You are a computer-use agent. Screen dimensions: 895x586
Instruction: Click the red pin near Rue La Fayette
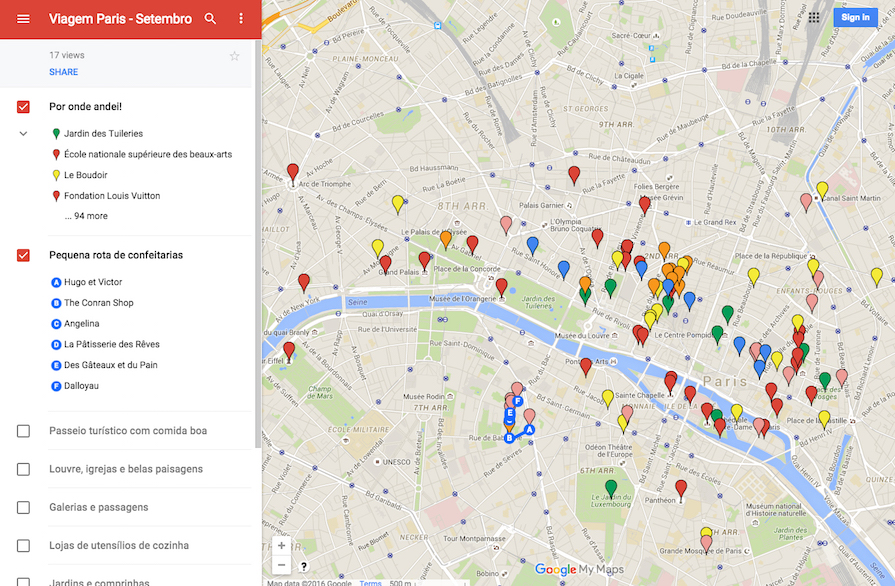(574, 176)
